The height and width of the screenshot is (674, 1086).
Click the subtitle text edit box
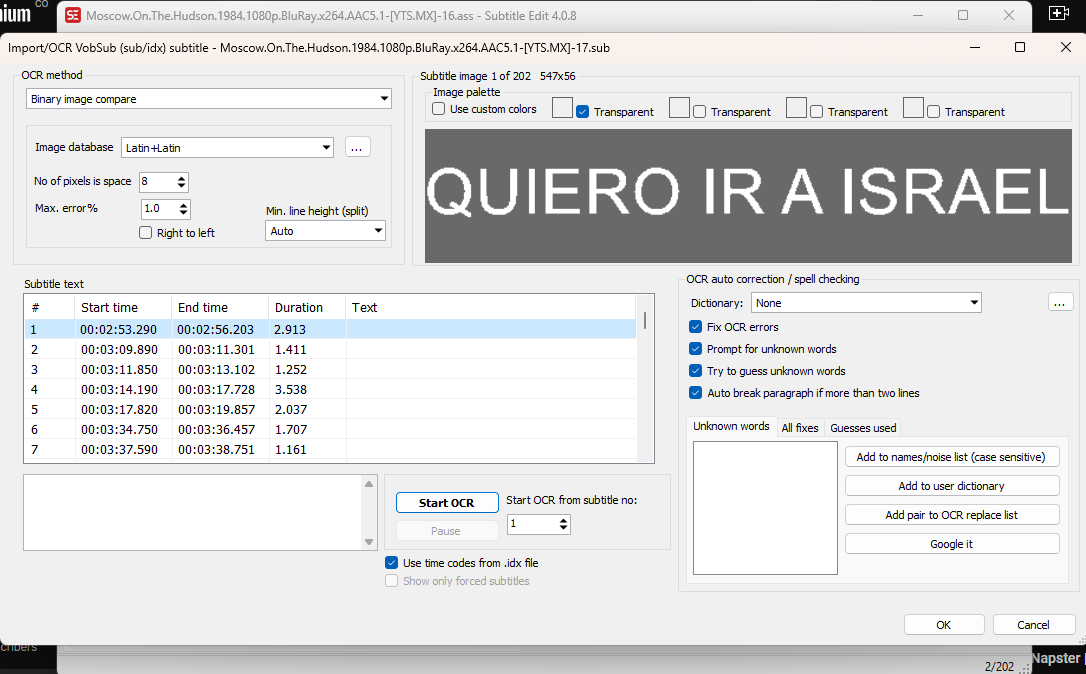(x=193, y=513)
